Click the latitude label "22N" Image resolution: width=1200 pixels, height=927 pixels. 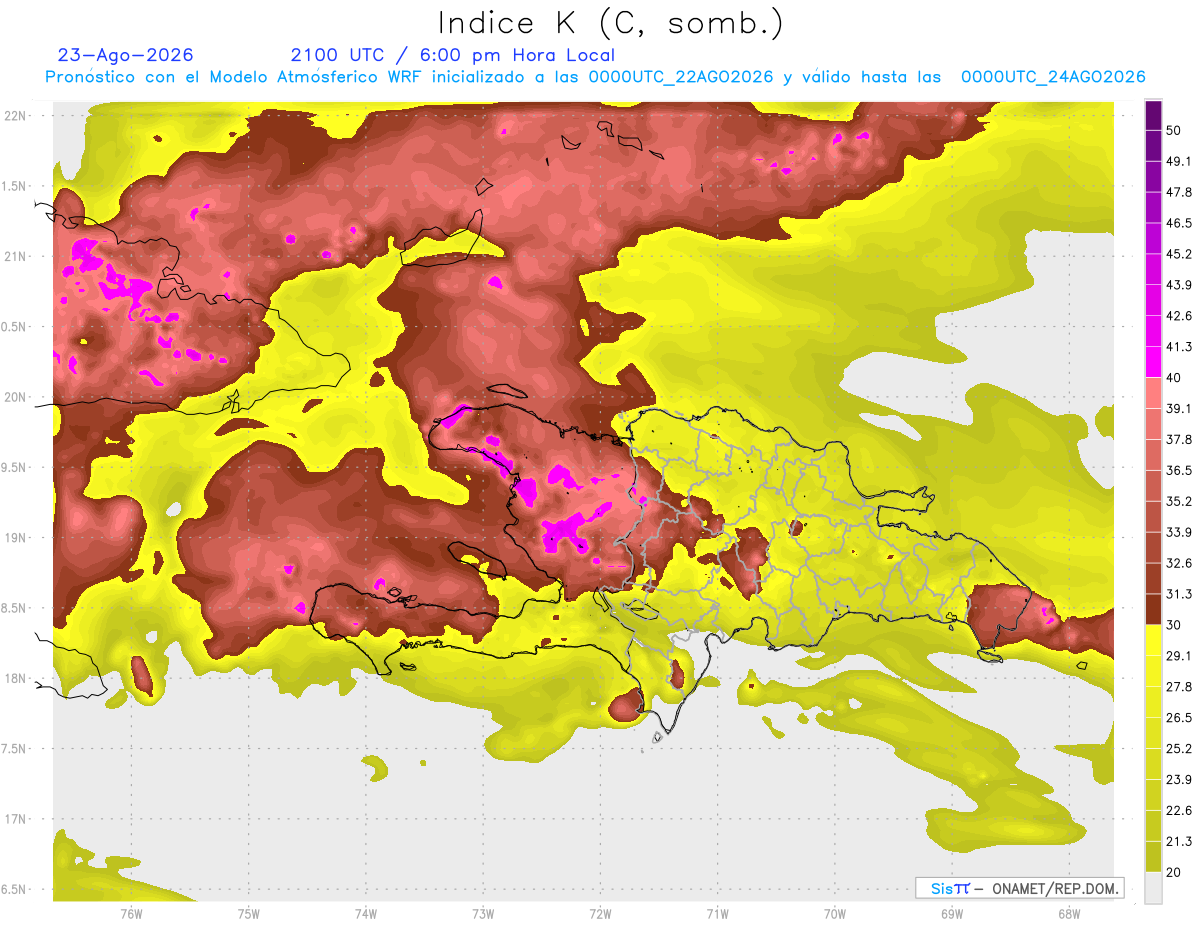point(15,116)
